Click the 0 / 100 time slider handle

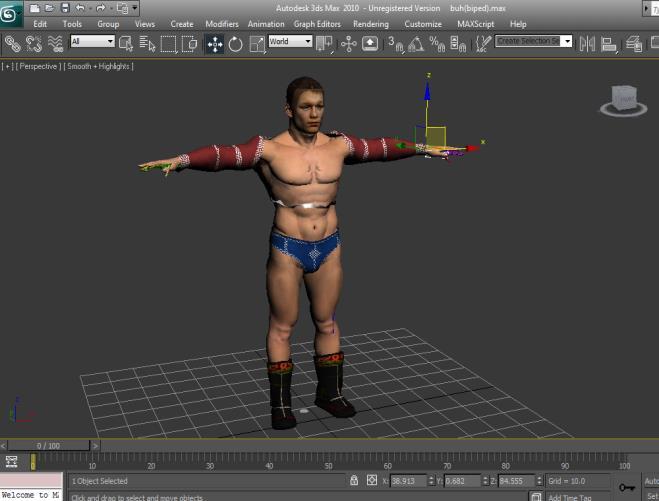point(48,446)
